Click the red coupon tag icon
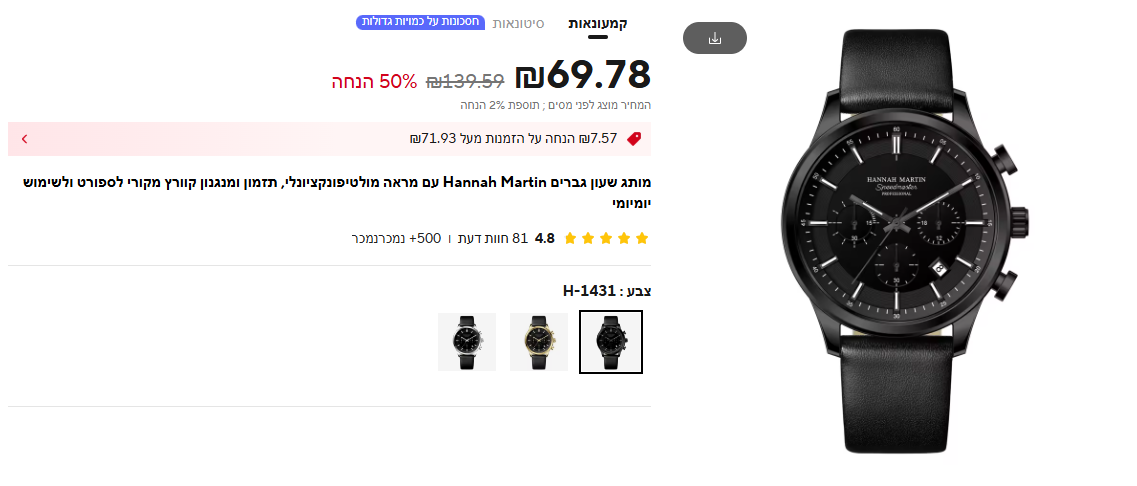The image size is (1137, 486). (634, 139)
